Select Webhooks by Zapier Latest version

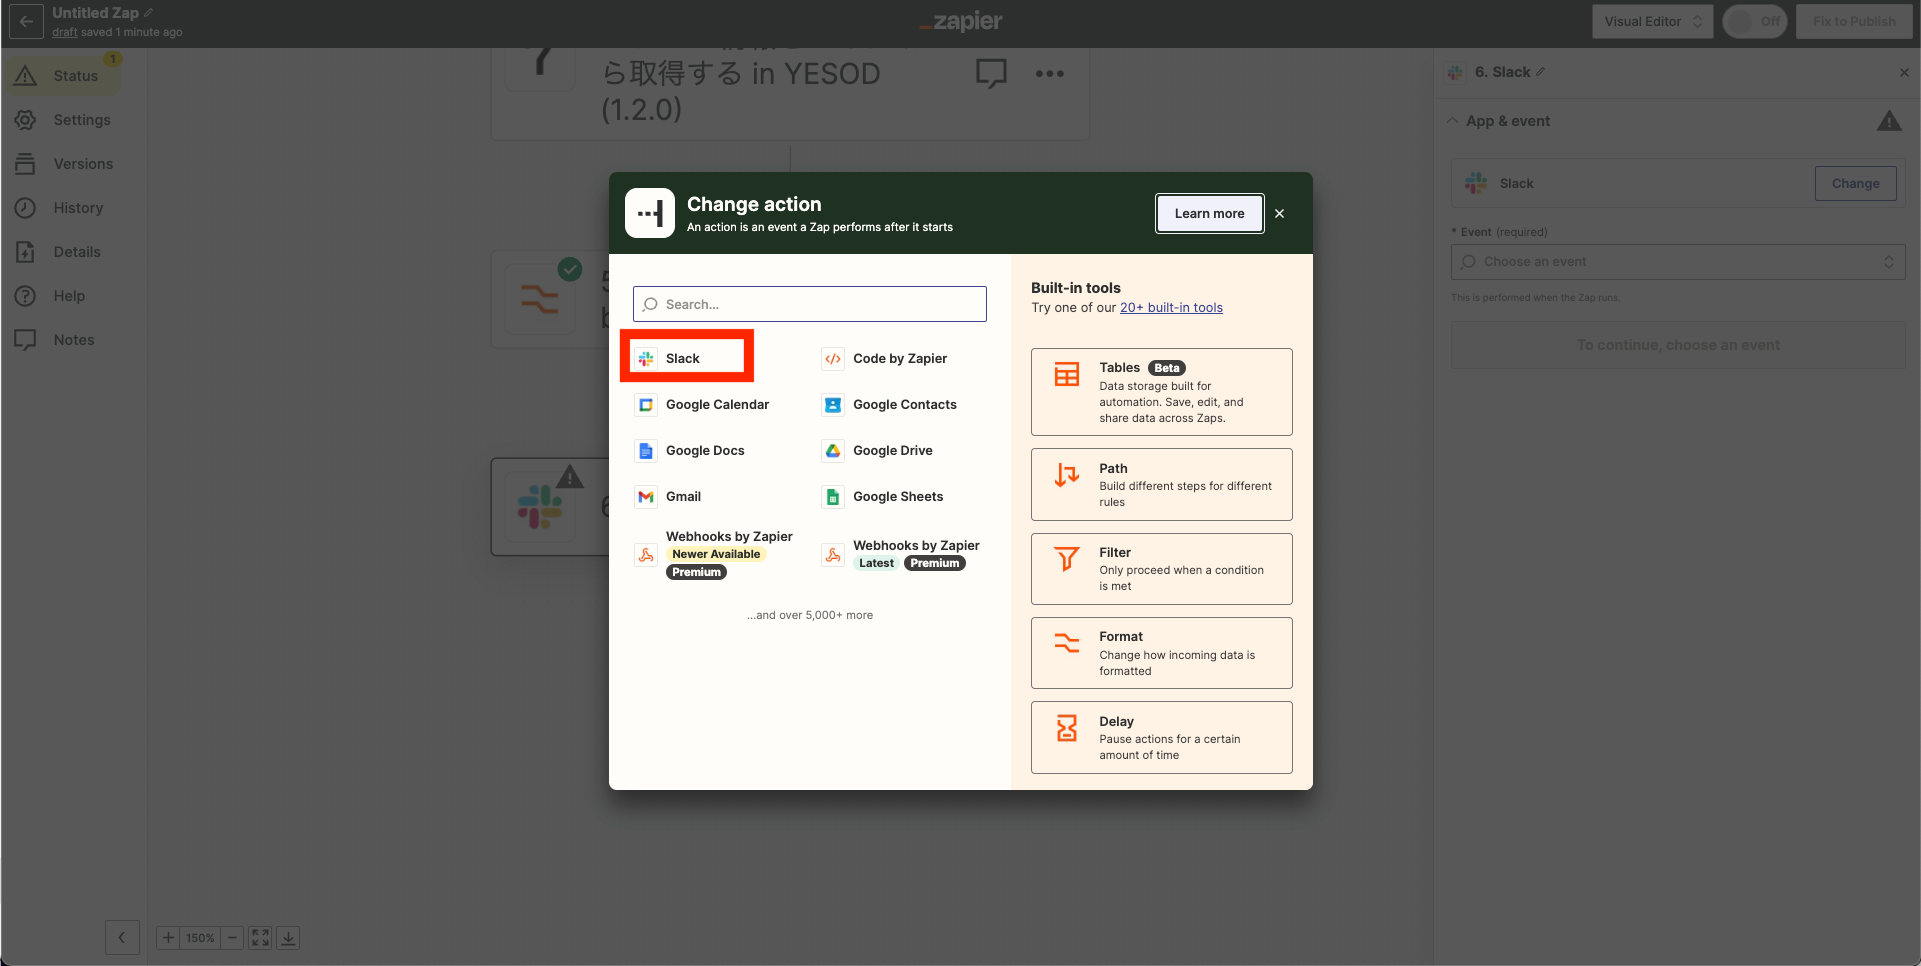(x=901, y=554)
